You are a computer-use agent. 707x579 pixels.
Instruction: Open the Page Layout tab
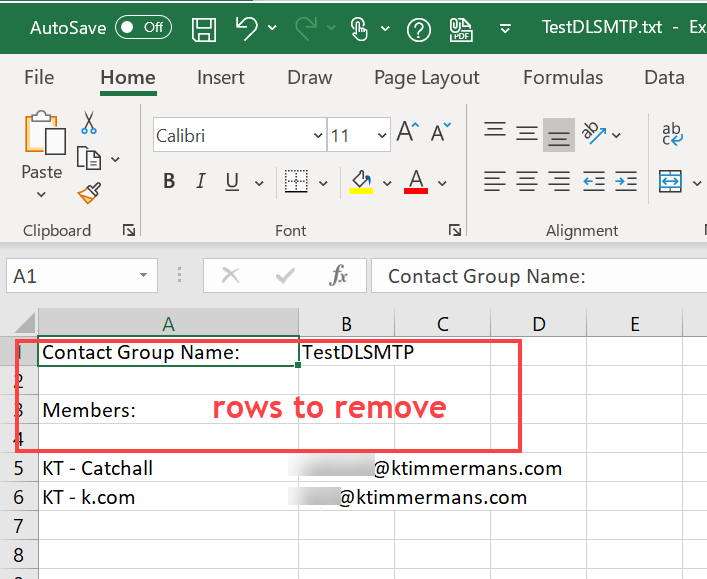427,78
